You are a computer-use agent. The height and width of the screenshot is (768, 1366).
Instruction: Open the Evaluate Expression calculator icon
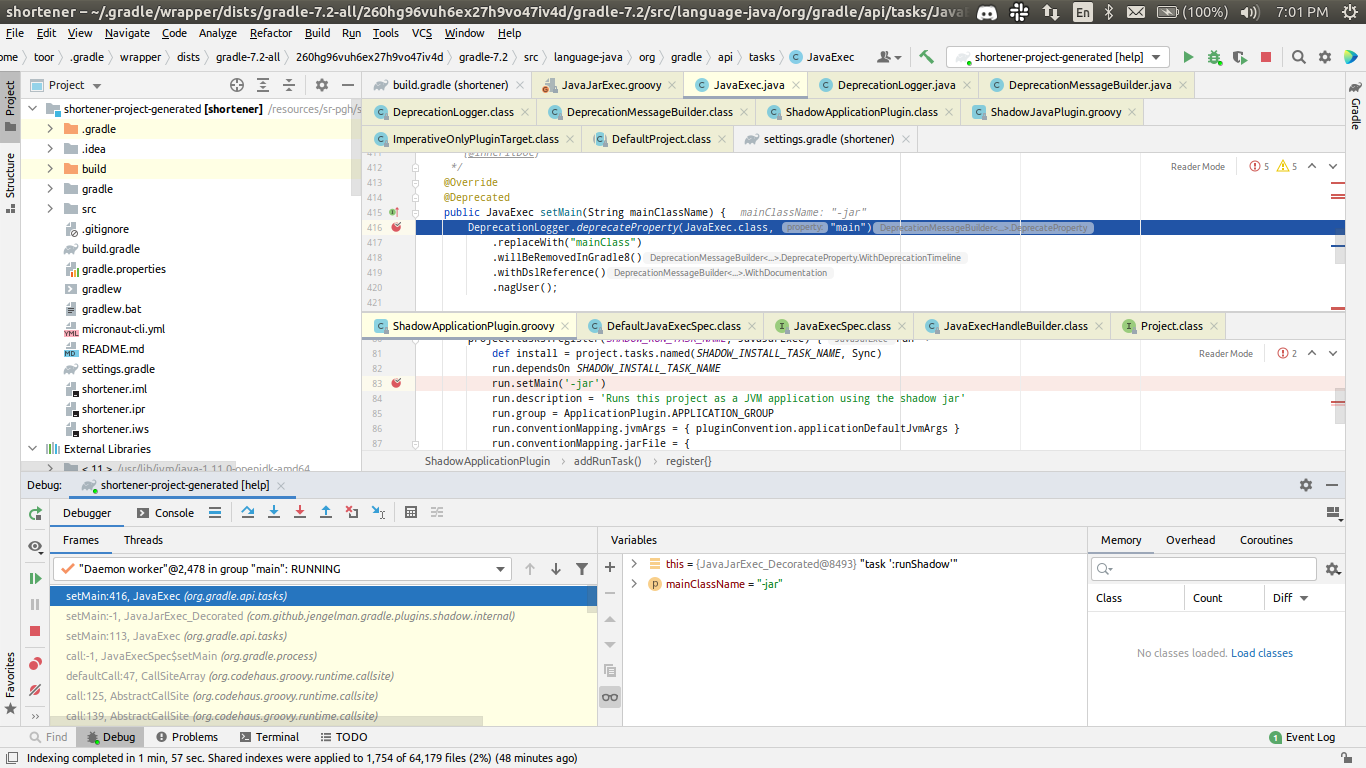coord(410,512)
